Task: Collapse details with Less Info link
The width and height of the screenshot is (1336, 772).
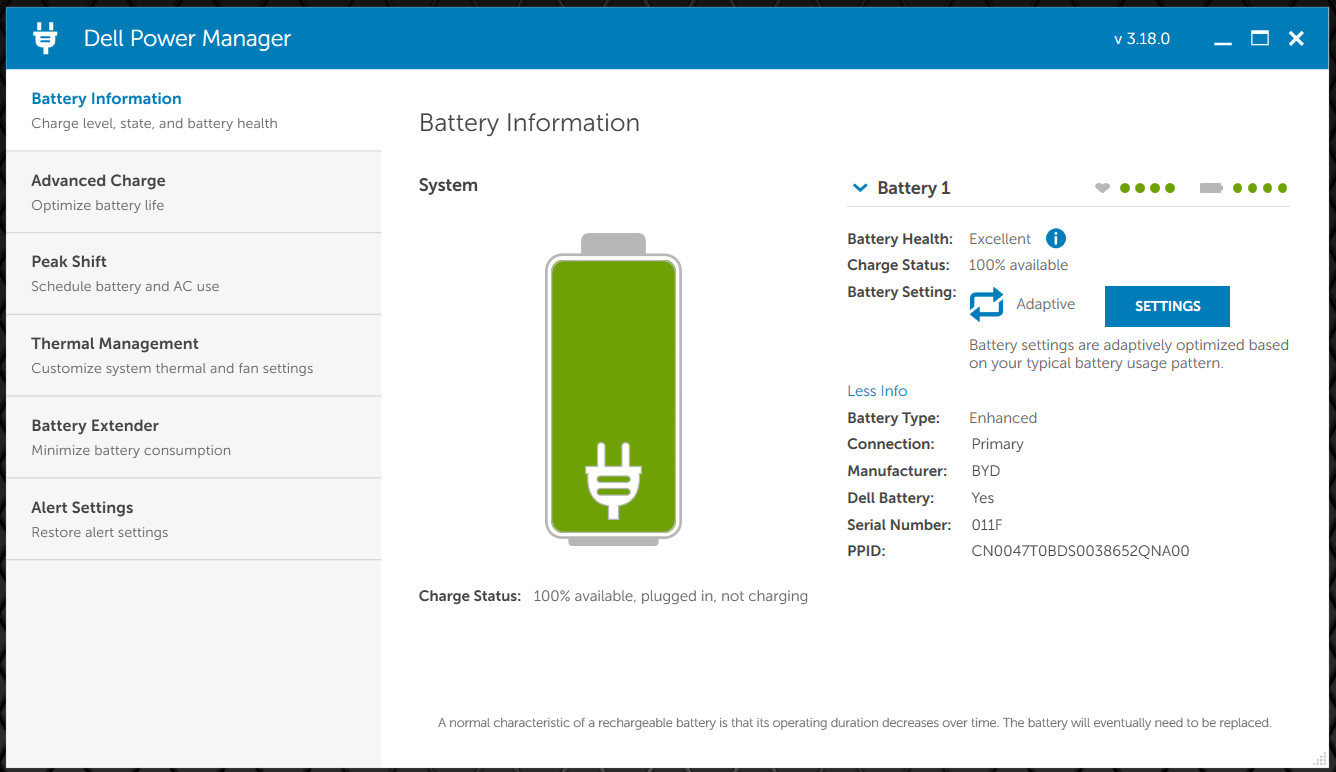Action: (x=877, y=391)
